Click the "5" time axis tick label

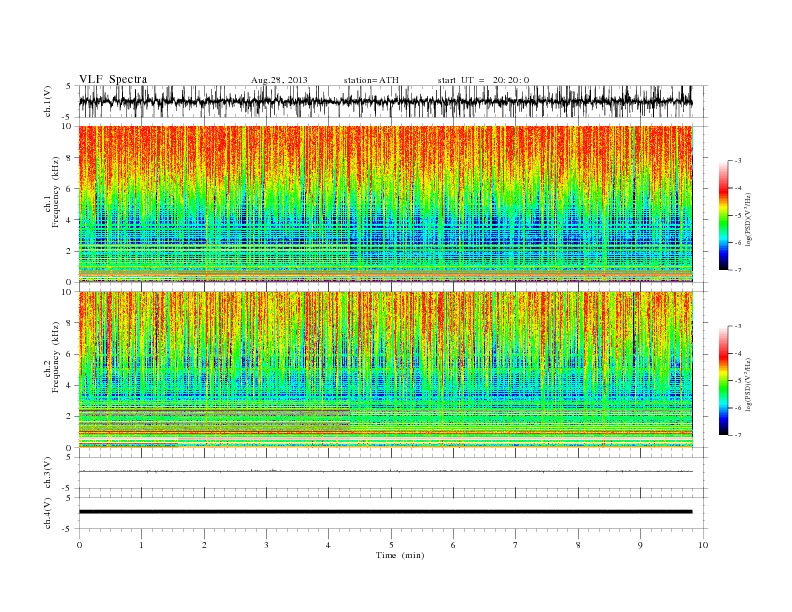[x=391, y=545]
